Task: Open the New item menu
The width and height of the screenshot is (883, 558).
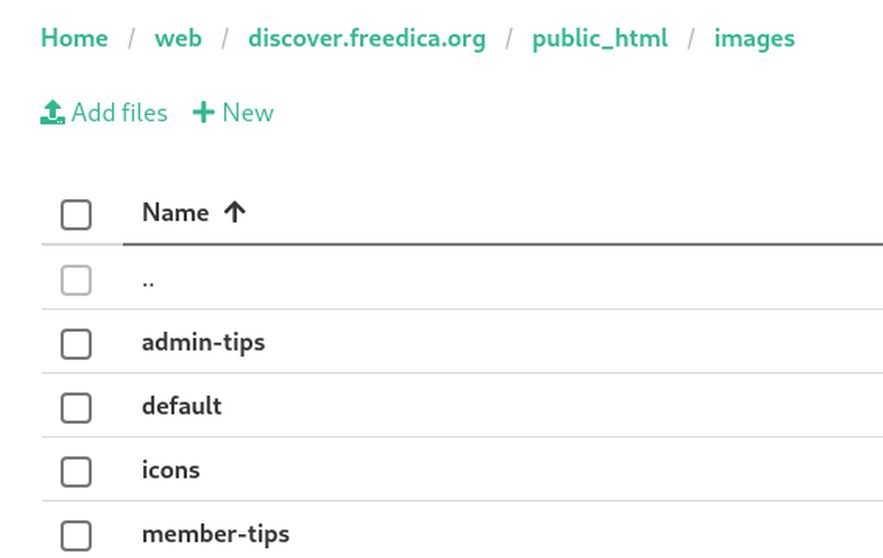Action: coord(233,113)
